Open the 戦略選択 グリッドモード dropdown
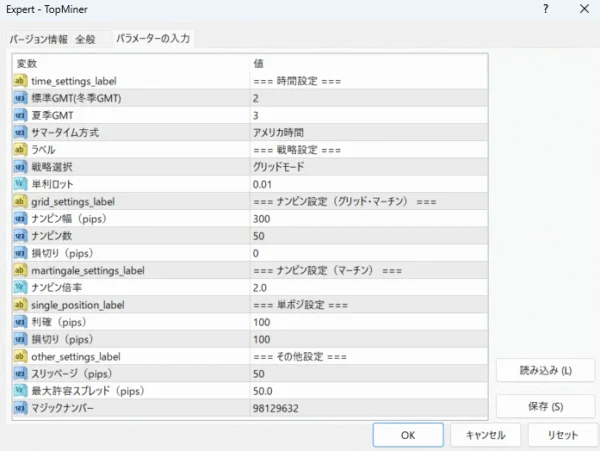600x451 pixels. pos(368,167)
